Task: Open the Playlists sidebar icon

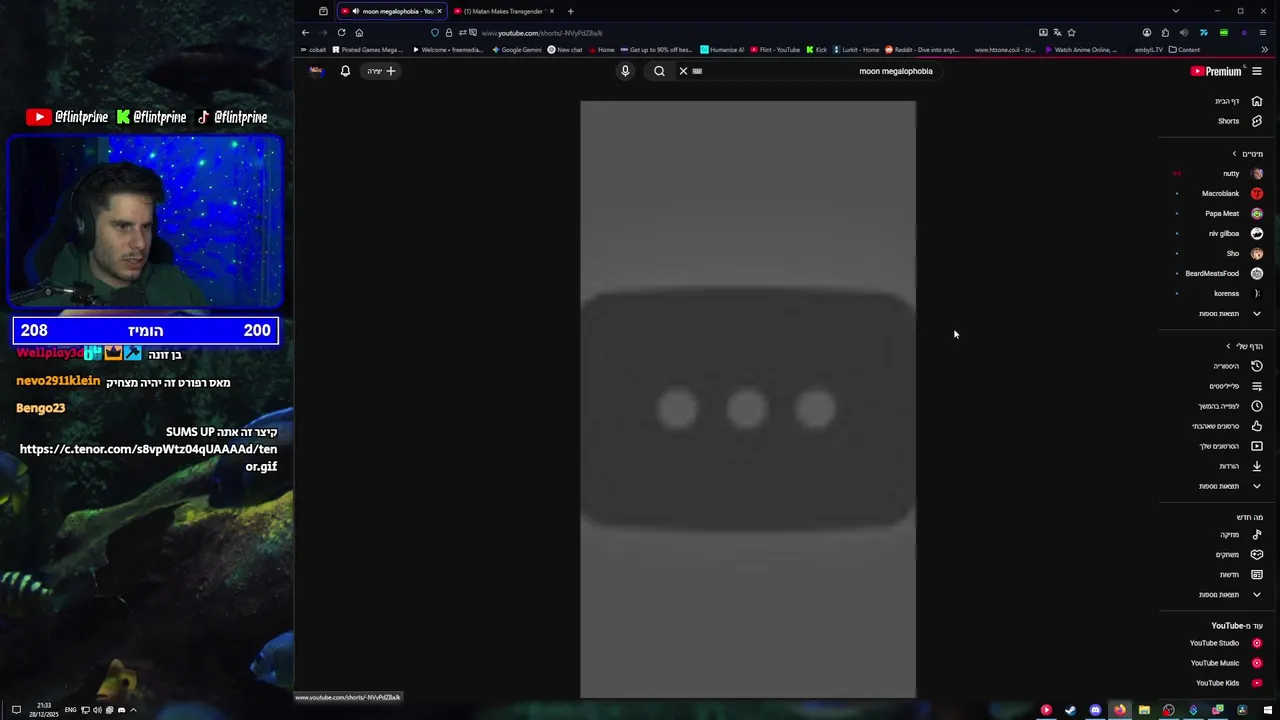Action: pyautogui.click(x=1257, y=386)
